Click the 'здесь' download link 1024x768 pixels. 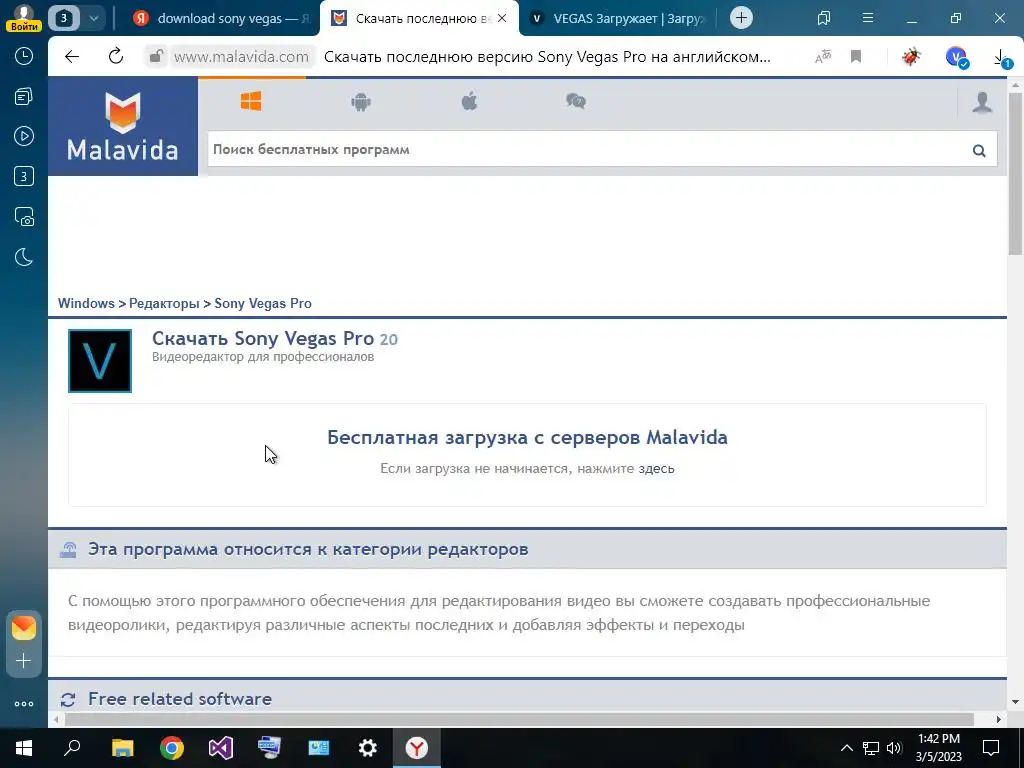656,468
